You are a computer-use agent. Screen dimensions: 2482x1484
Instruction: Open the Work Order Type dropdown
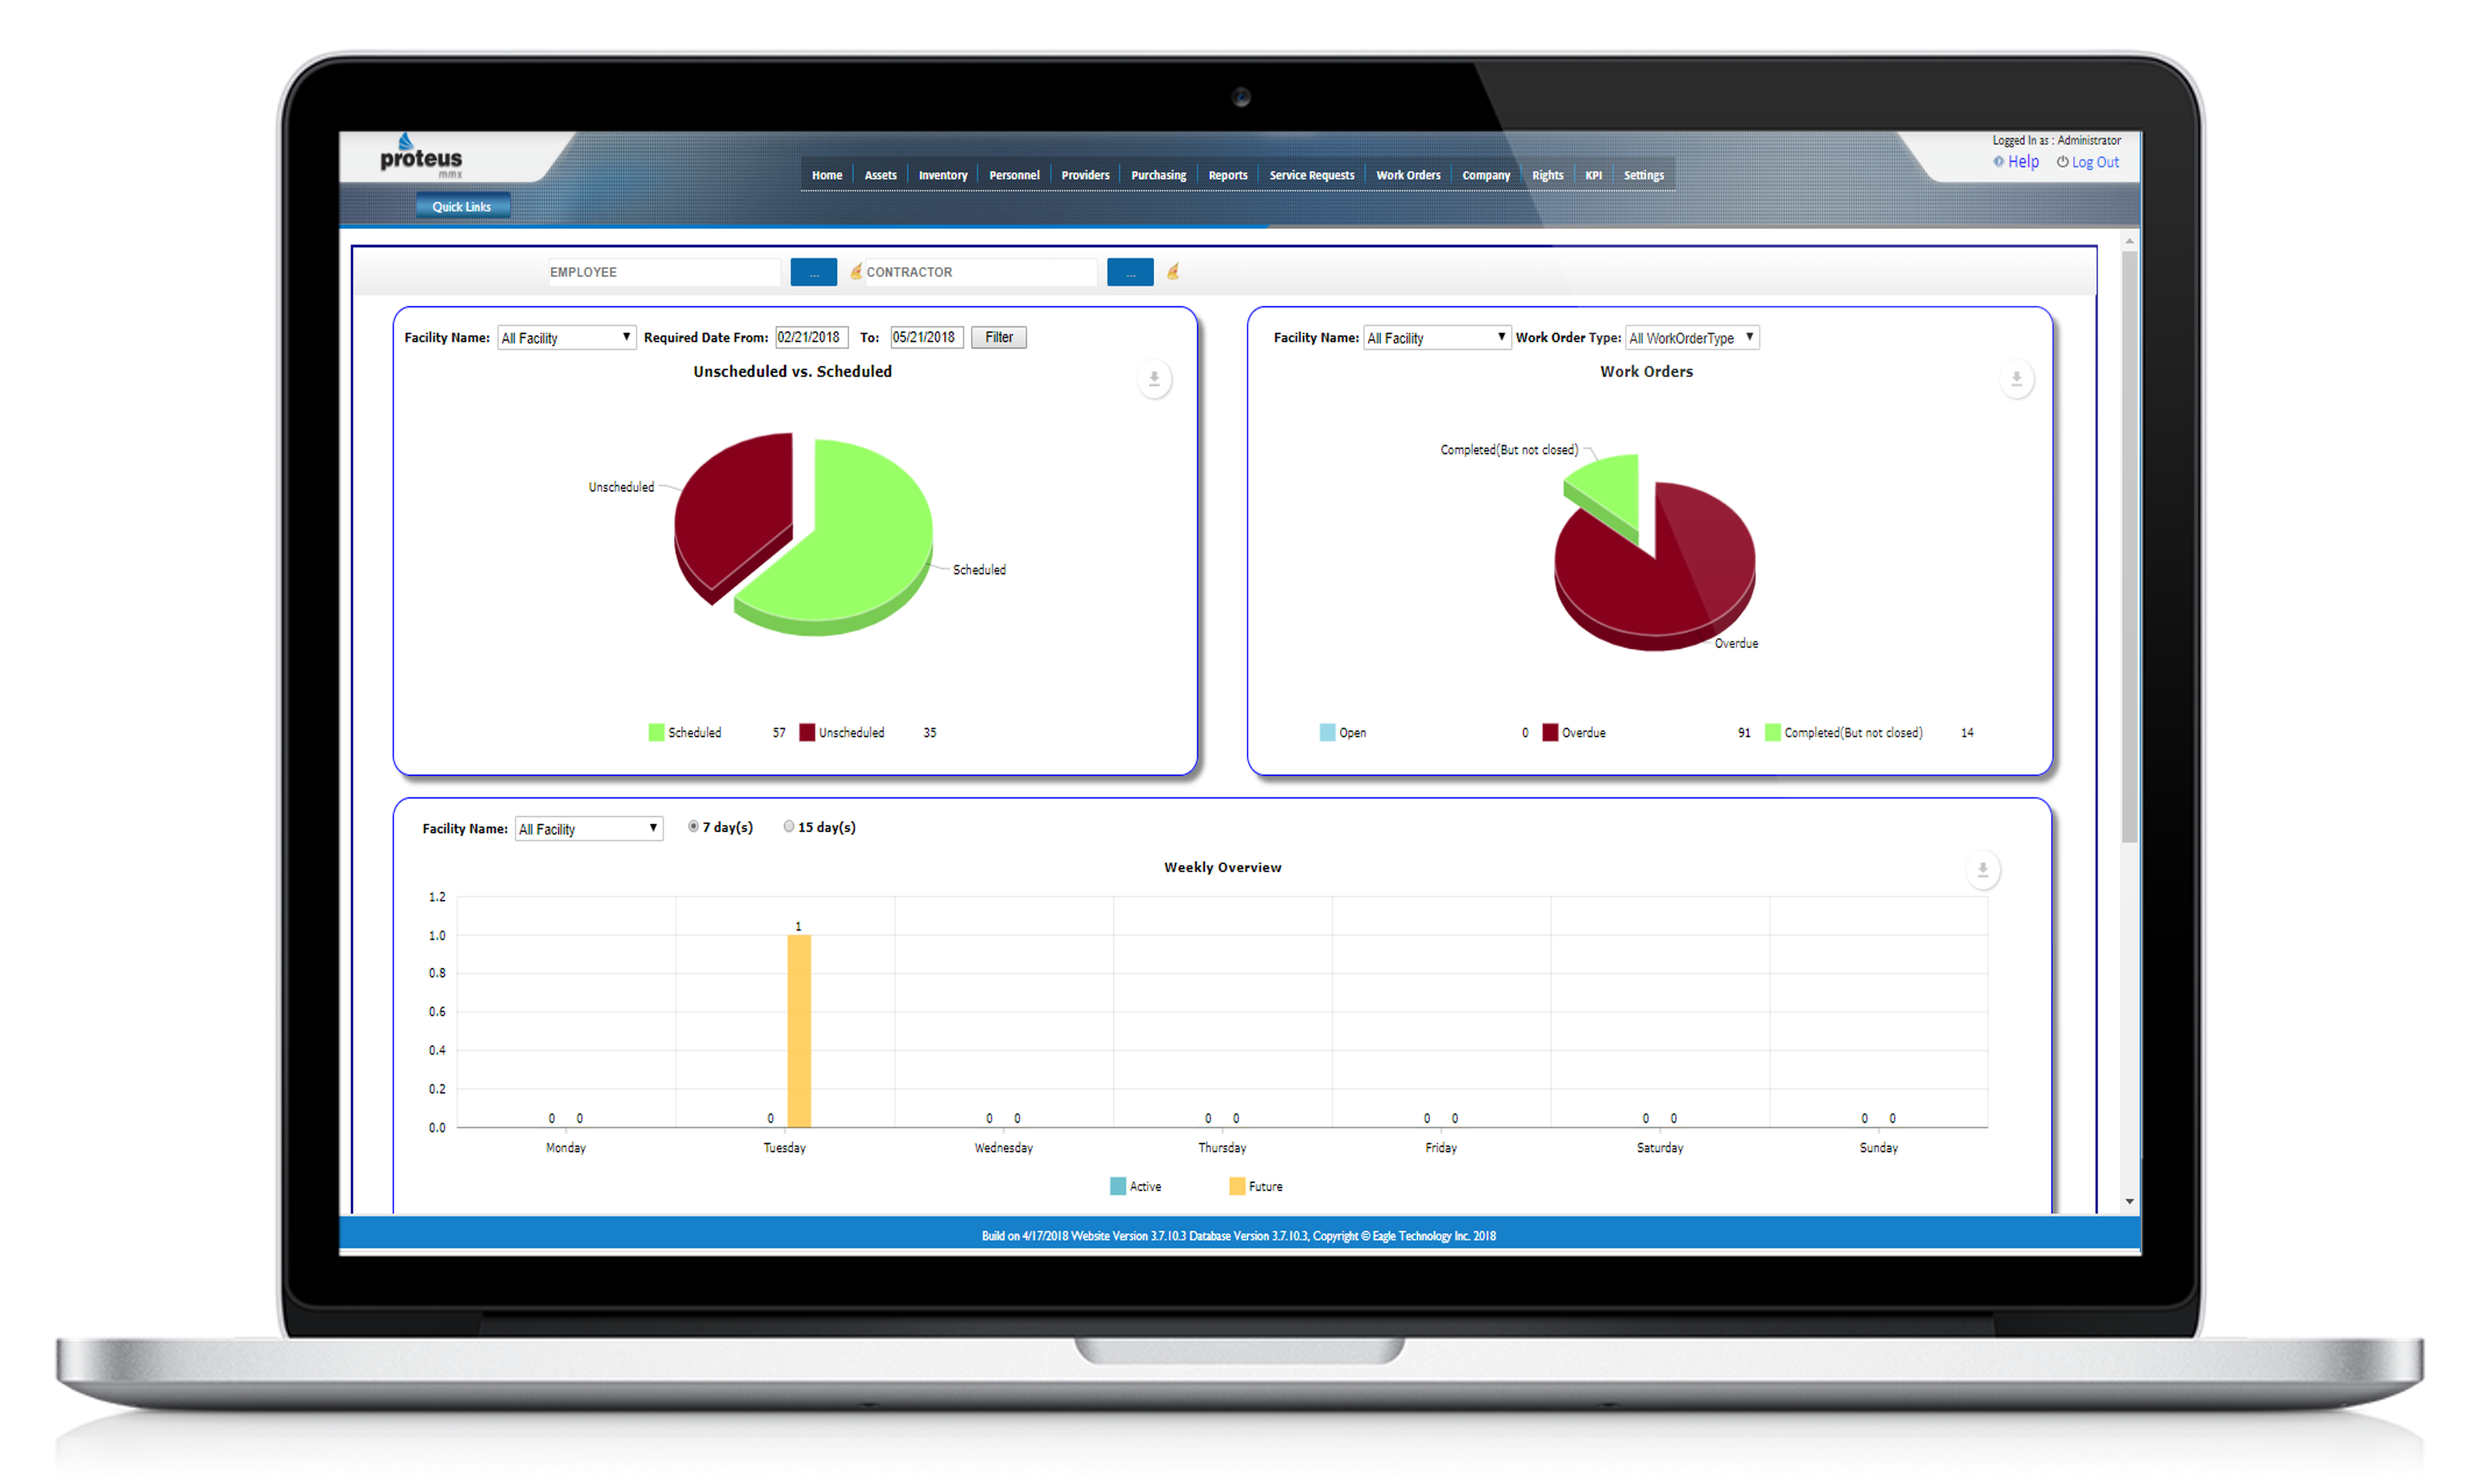1692,338
